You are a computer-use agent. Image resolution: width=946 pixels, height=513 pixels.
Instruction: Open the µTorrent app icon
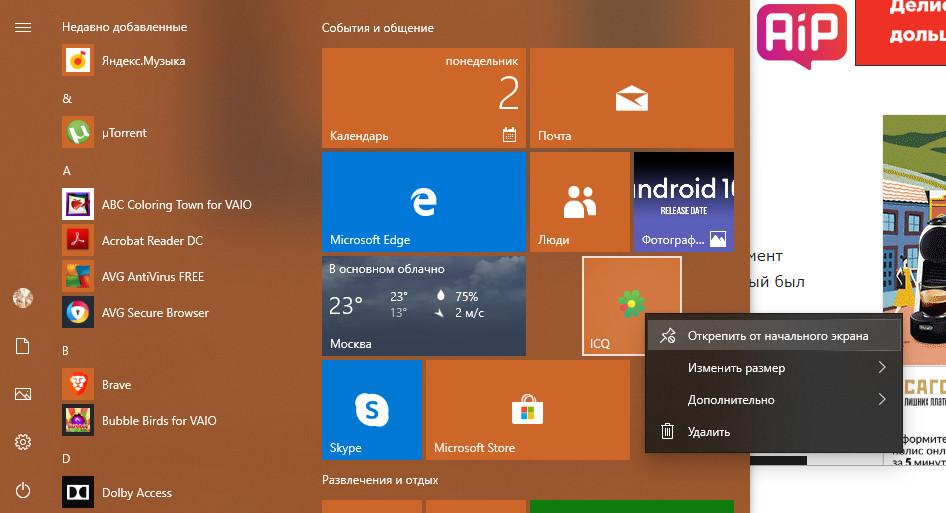[78, 132]
